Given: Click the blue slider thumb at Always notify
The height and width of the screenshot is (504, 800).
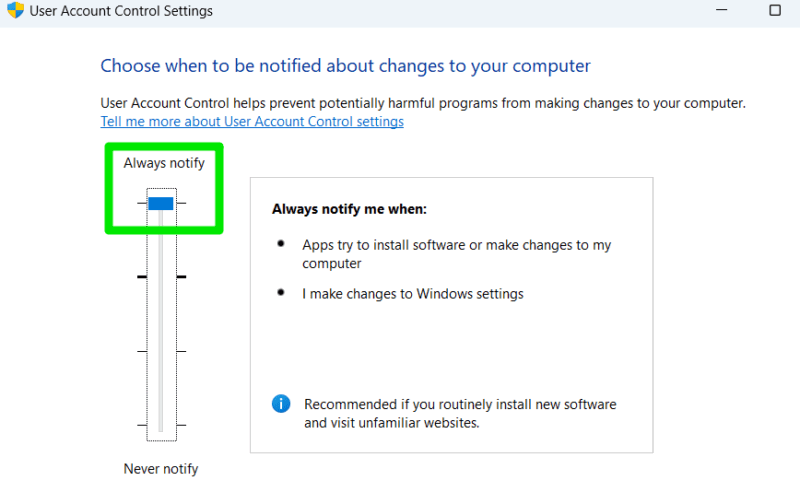Looking at the screenshot, I should (x=161, y=203).
